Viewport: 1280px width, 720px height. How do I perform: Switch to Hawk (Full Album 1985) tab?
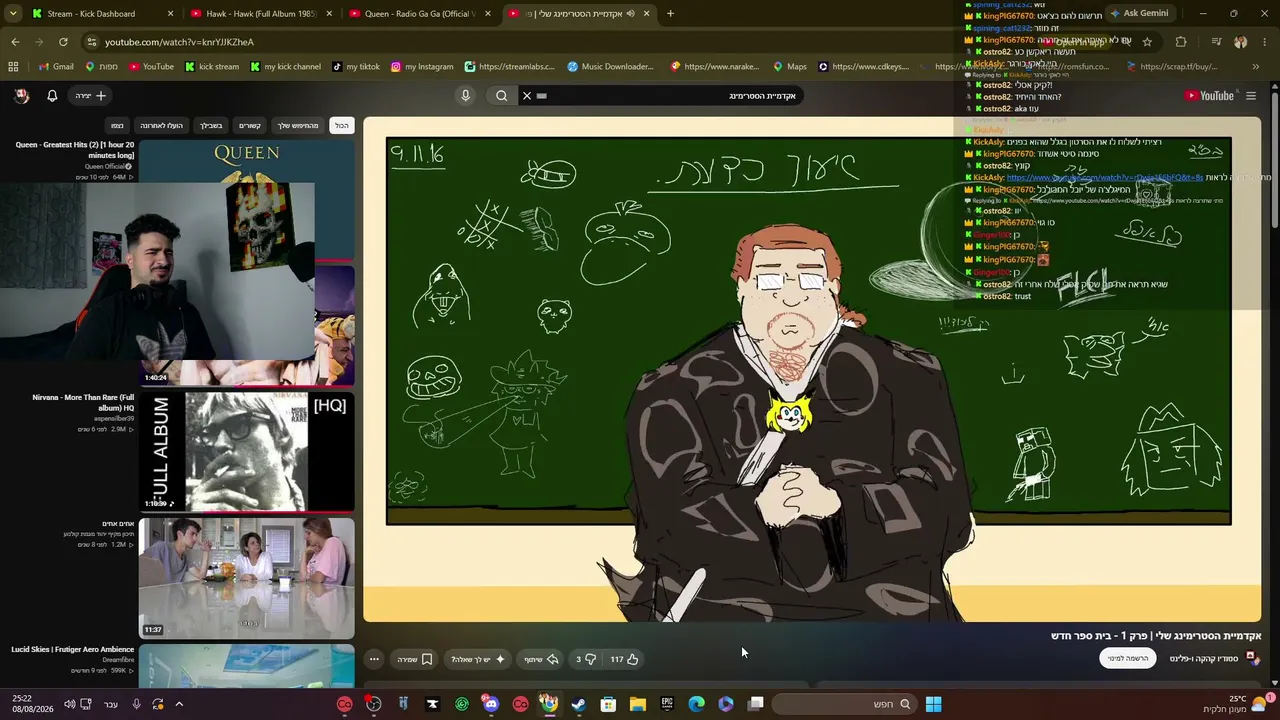(262, 14)
